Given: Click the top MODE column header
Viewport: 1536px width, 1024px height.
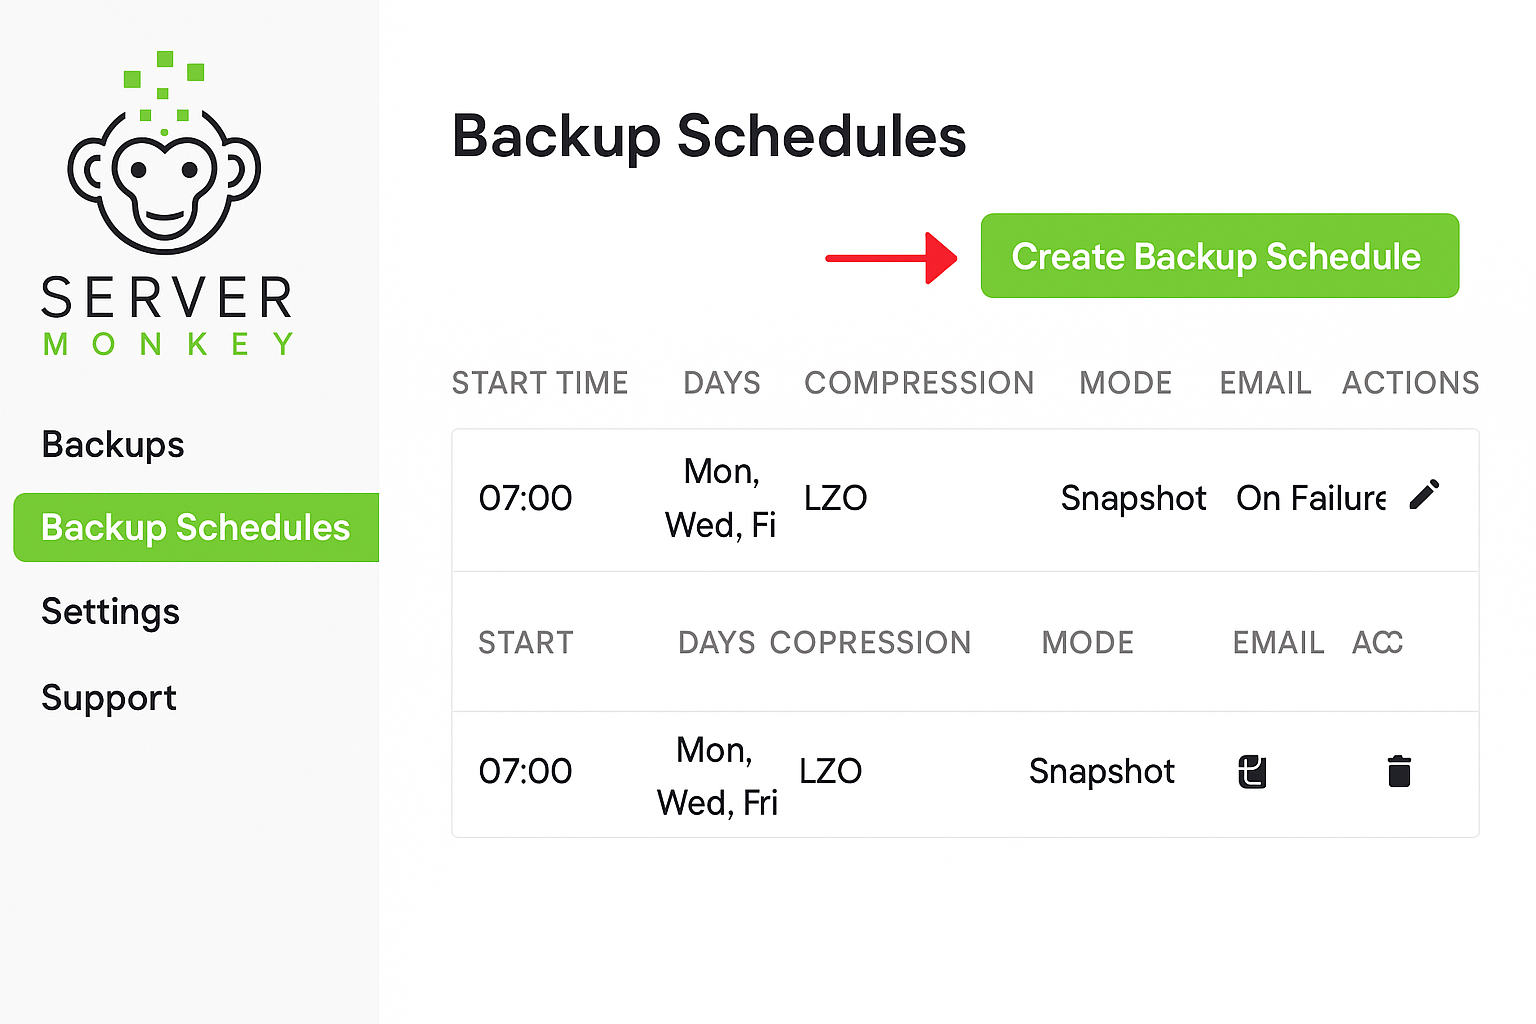Looking at the screenshot, I should 1125,383.
